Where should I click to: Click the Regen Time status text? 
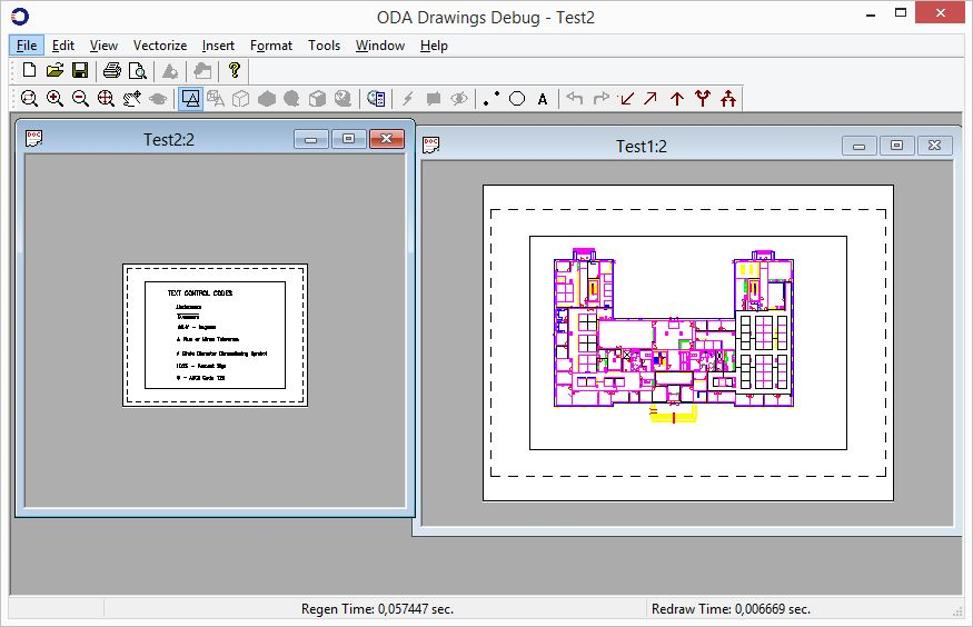[377, 609]
